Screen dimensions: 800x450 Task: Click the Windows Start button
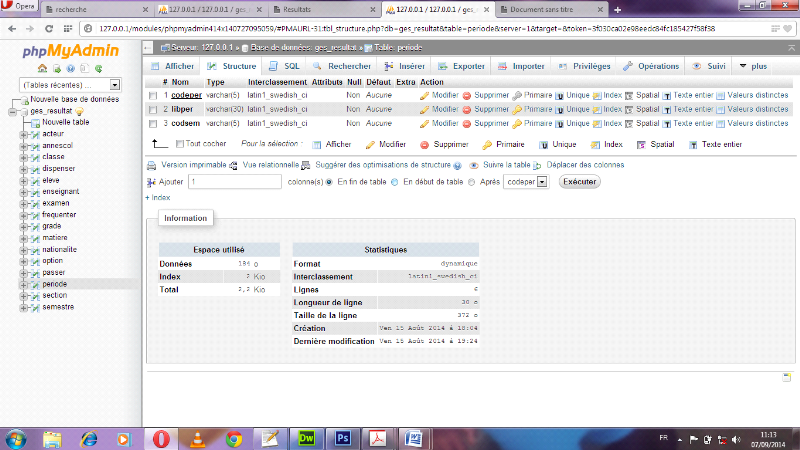[x=16, y=439]
